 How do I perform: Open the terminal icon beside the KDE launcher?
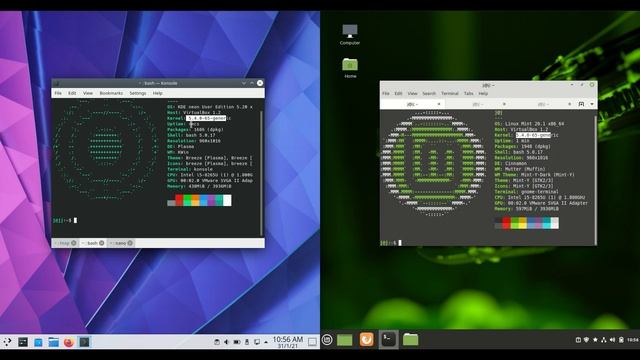[23, 342]
